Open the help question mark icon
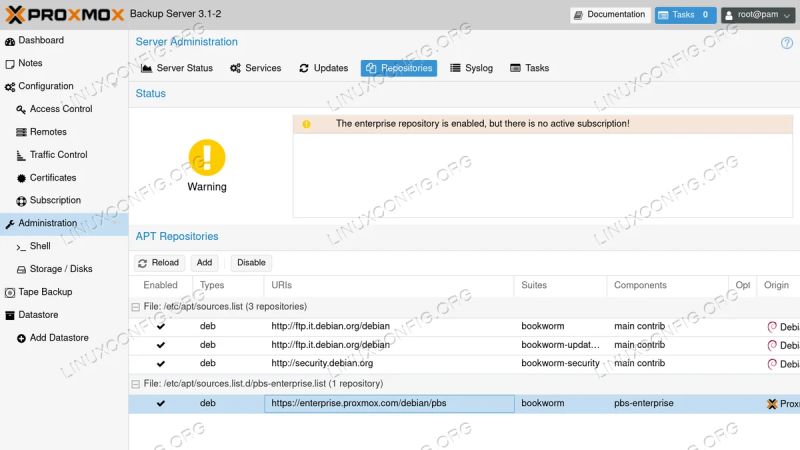This screenshot has width=800, height=450. (x=787, y=43)
